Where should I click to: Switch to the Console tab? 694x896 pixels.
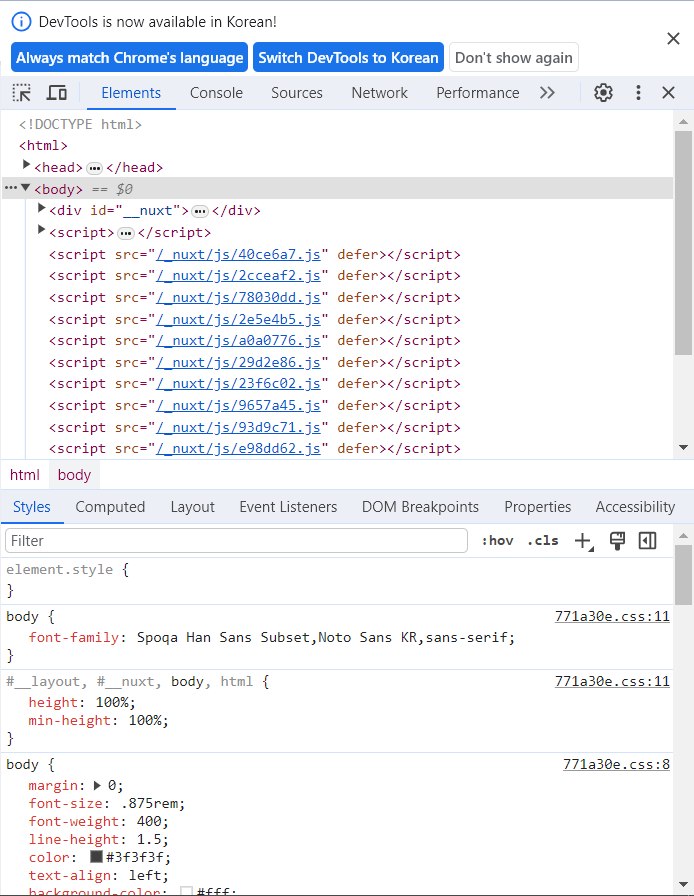coord(216,93)
